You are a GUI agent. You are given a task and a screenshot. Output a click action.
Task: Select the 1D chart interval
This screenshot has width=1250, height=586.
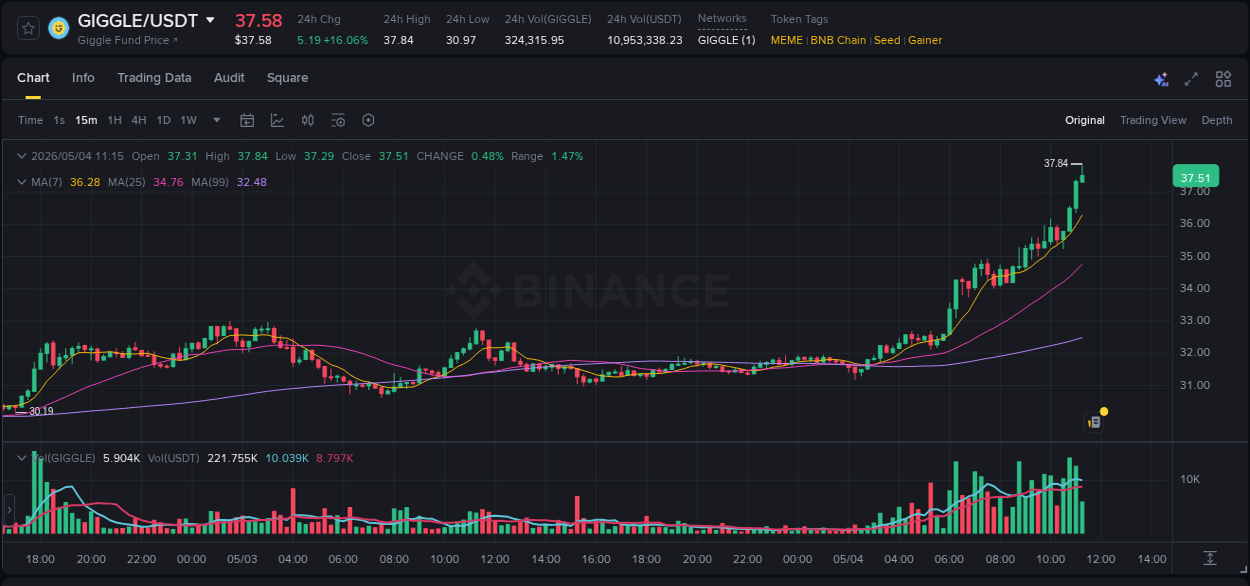coord(163,120)
